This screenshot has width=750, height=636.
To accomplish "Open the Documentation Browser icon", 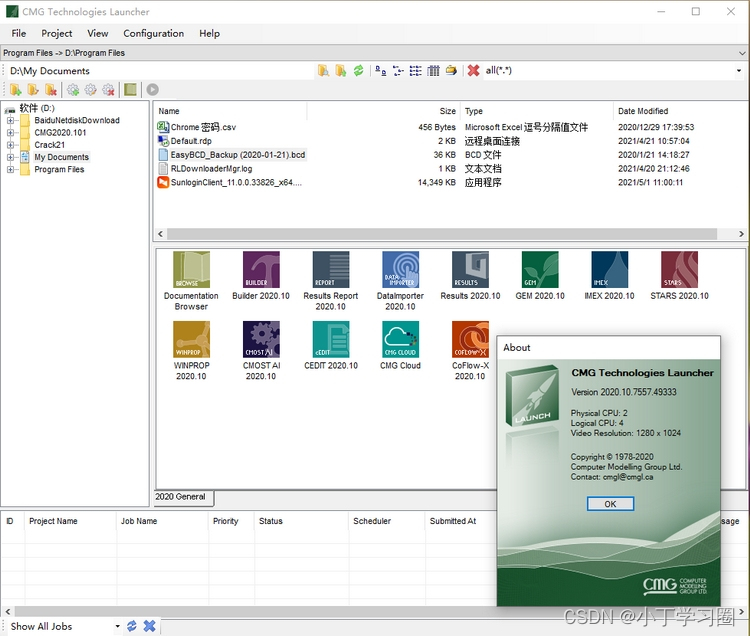I will click(x=191, y=270).
